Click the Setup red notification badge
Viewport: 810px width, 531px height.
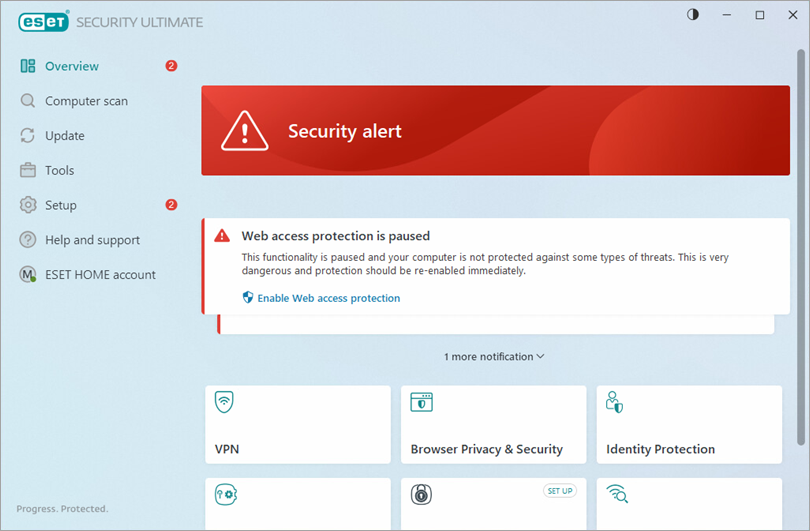[x=171, y=205]
